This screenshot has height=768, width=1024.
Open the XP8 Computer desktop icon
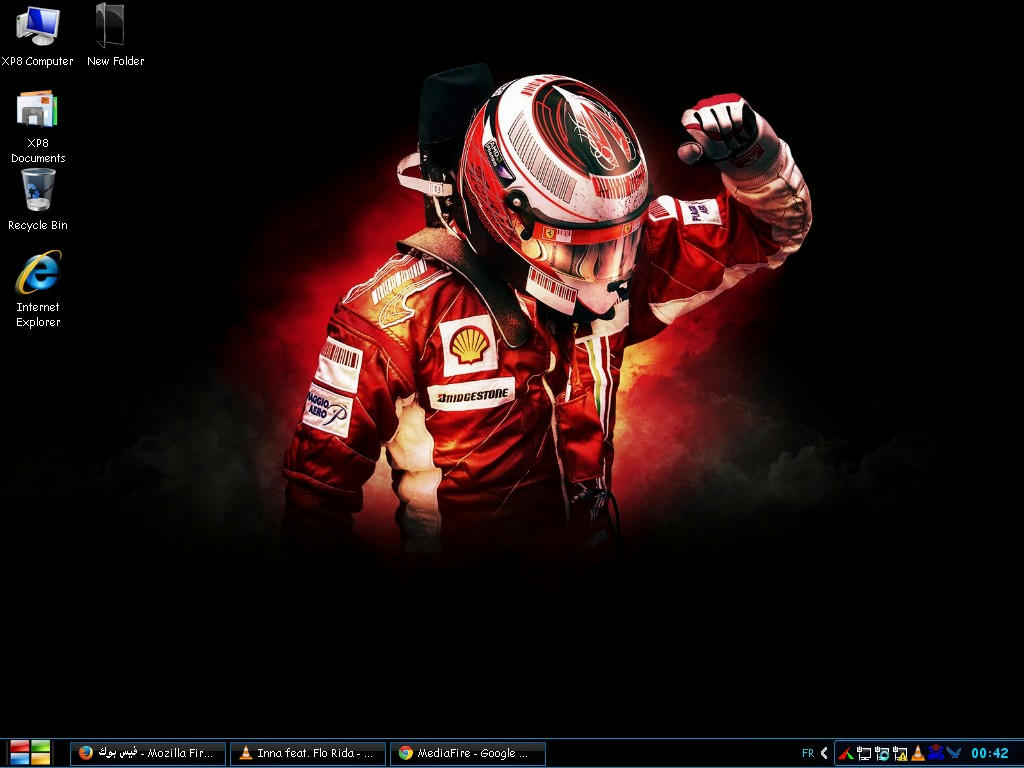(37, 35)
